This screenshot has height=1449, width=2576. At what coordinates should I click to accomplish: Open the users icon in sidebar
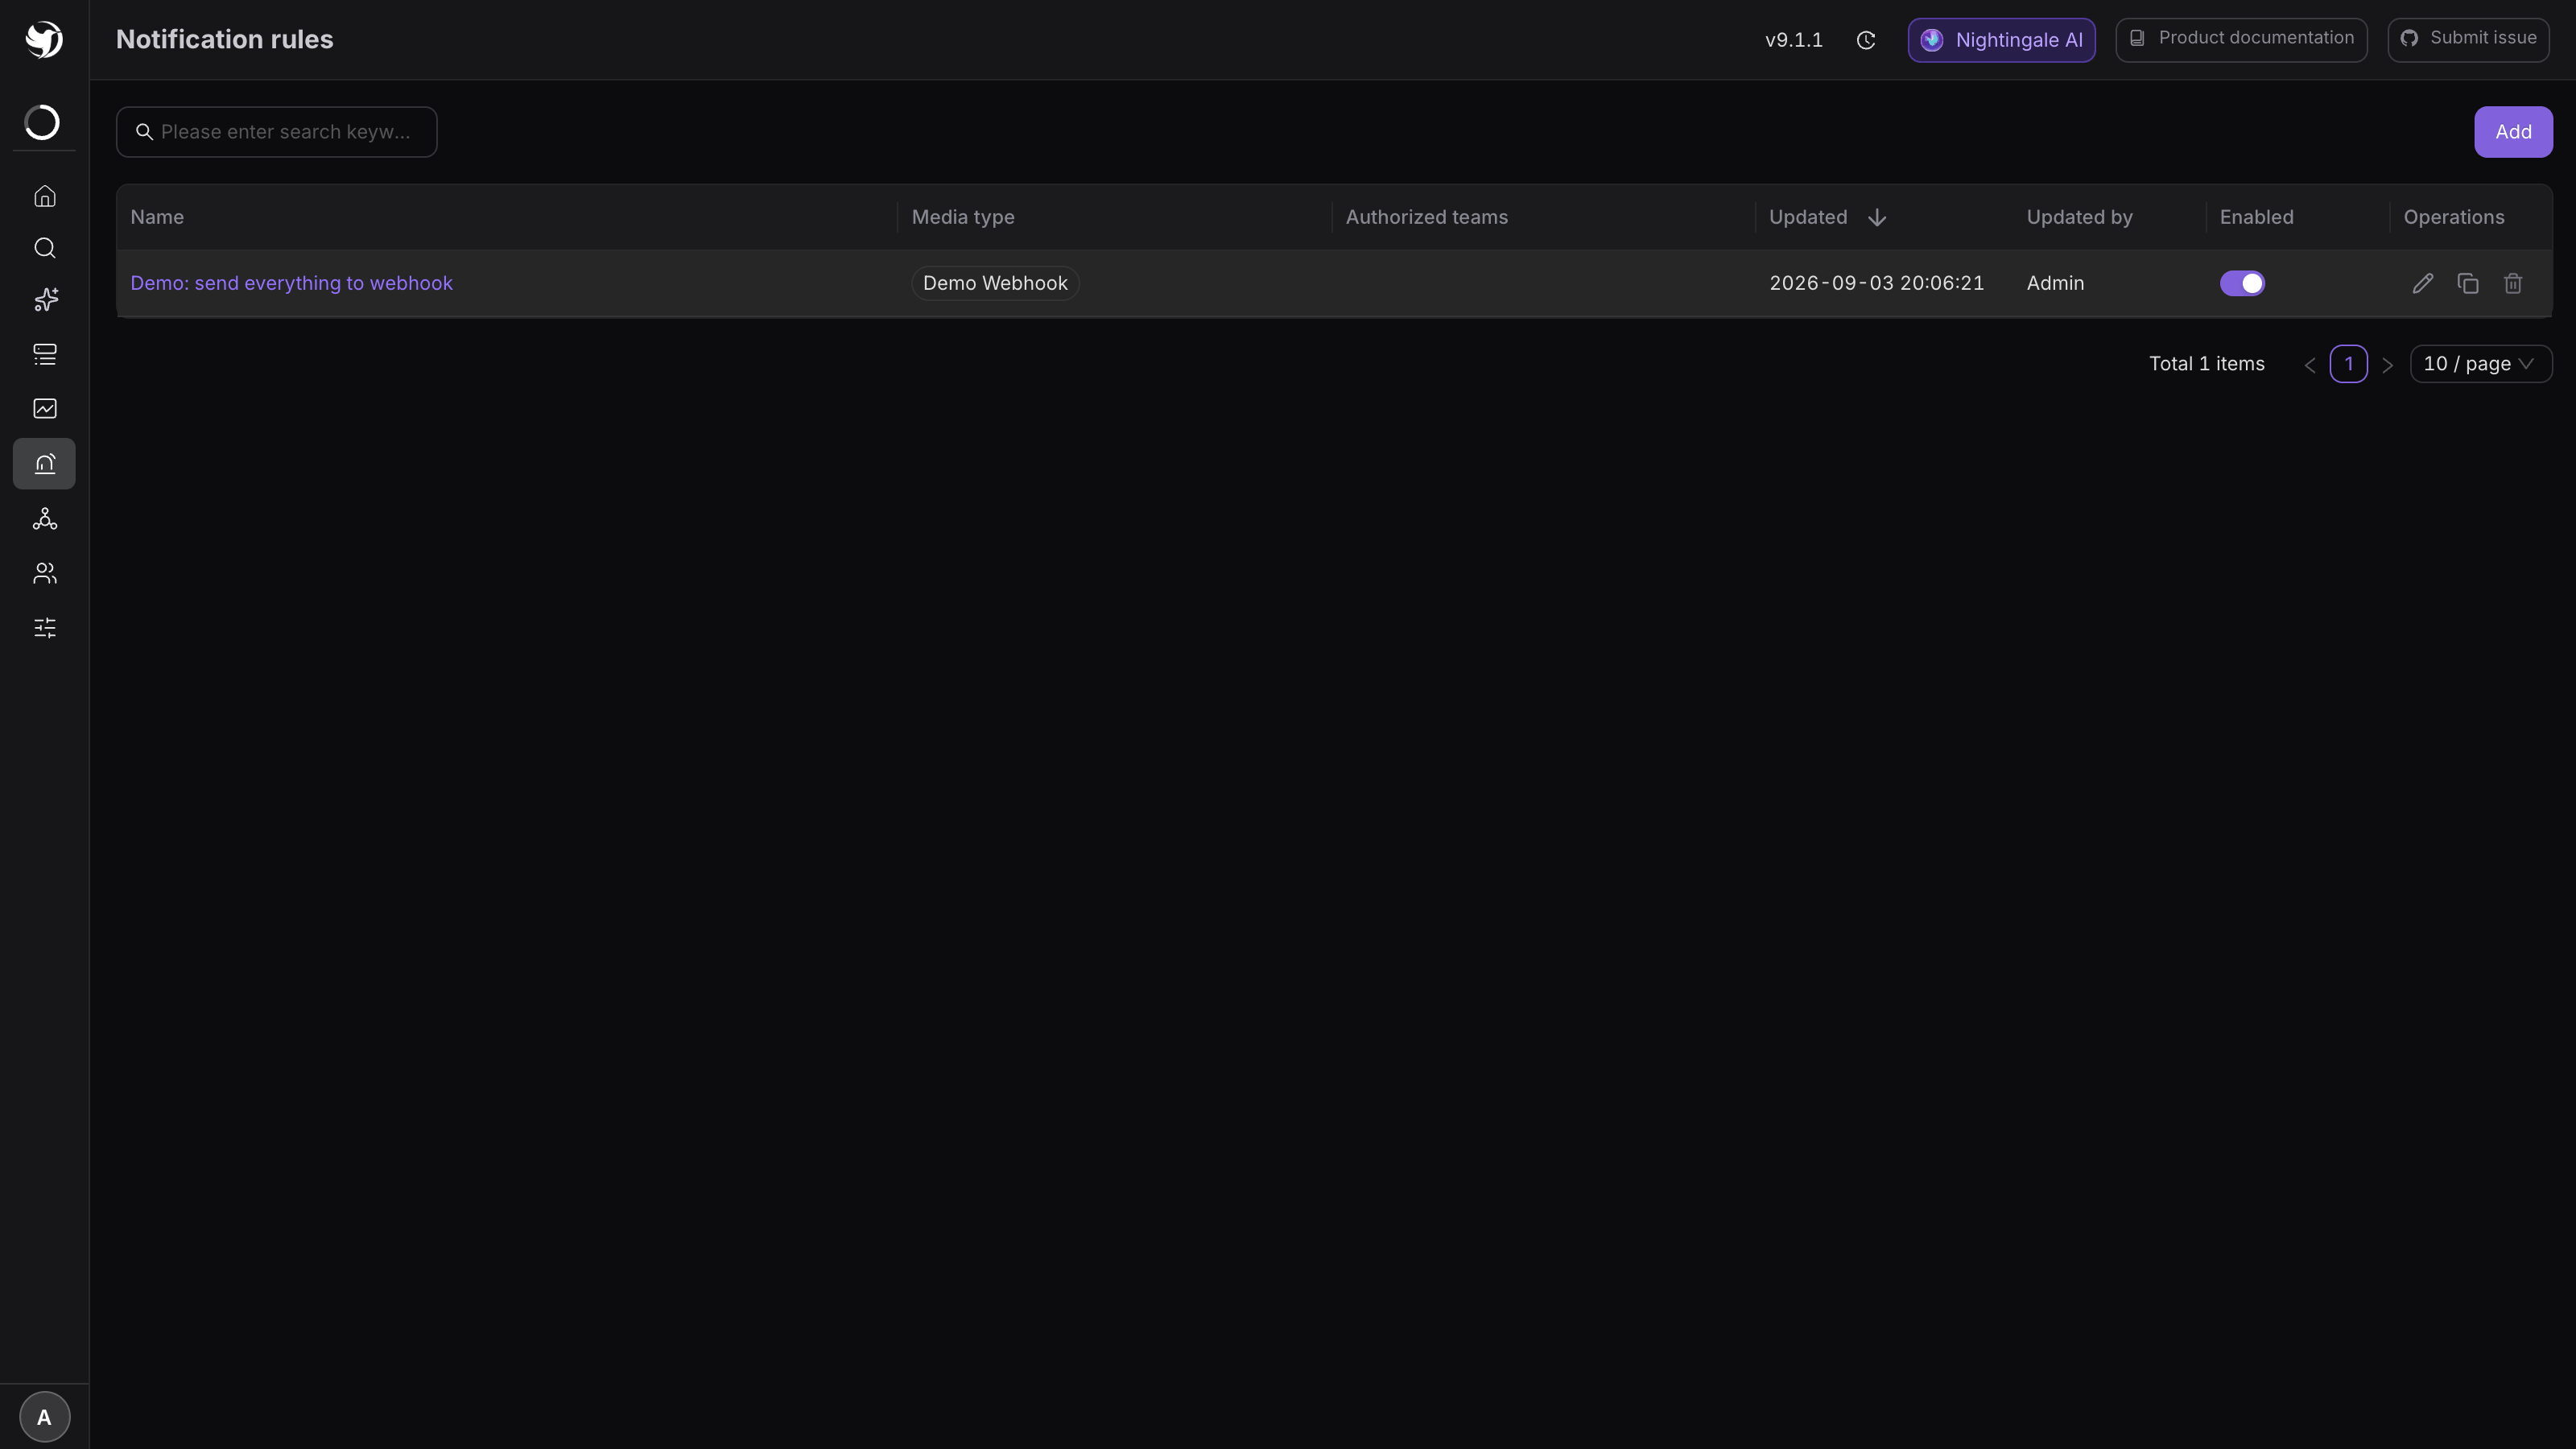44,573
